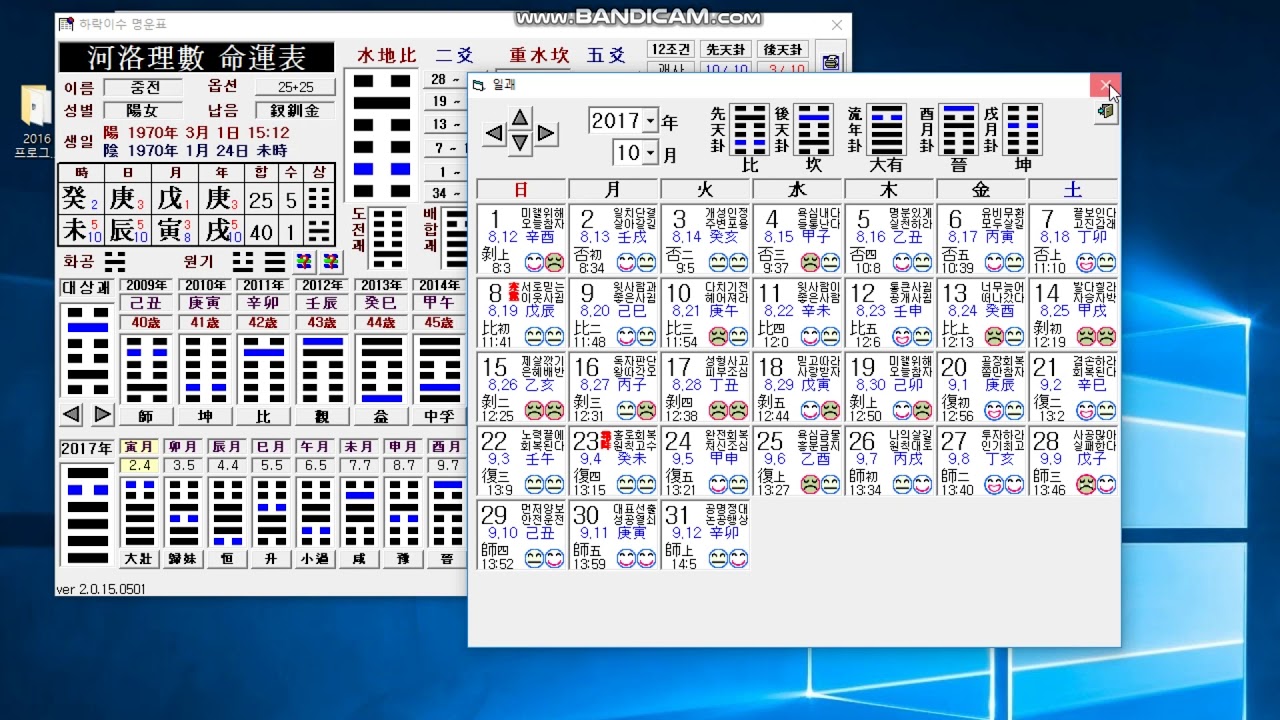
Task: Click the previous-month left arrow in 일괘 window
Action: pyautogui.click(x=493, y=132)
